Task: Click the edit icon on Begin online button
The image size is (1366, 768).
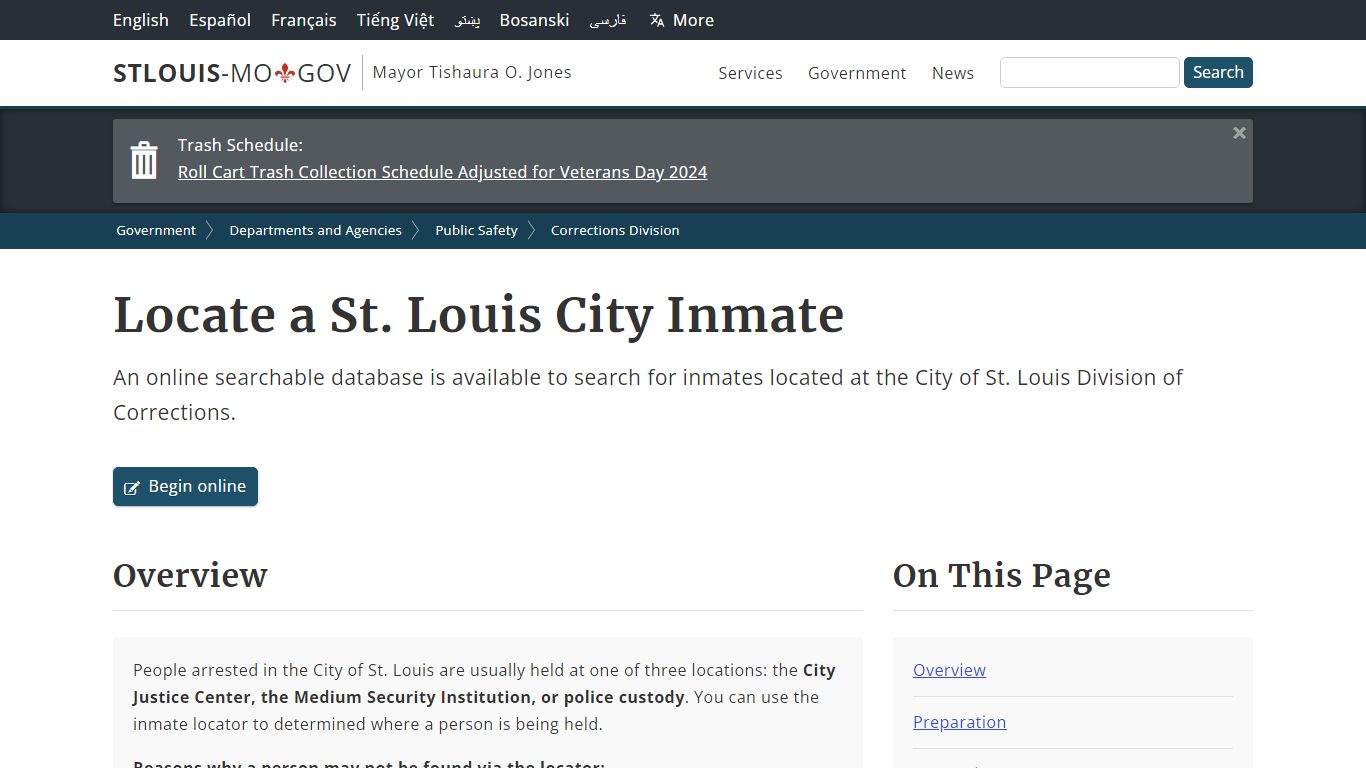Action: [x=132, y=488]
